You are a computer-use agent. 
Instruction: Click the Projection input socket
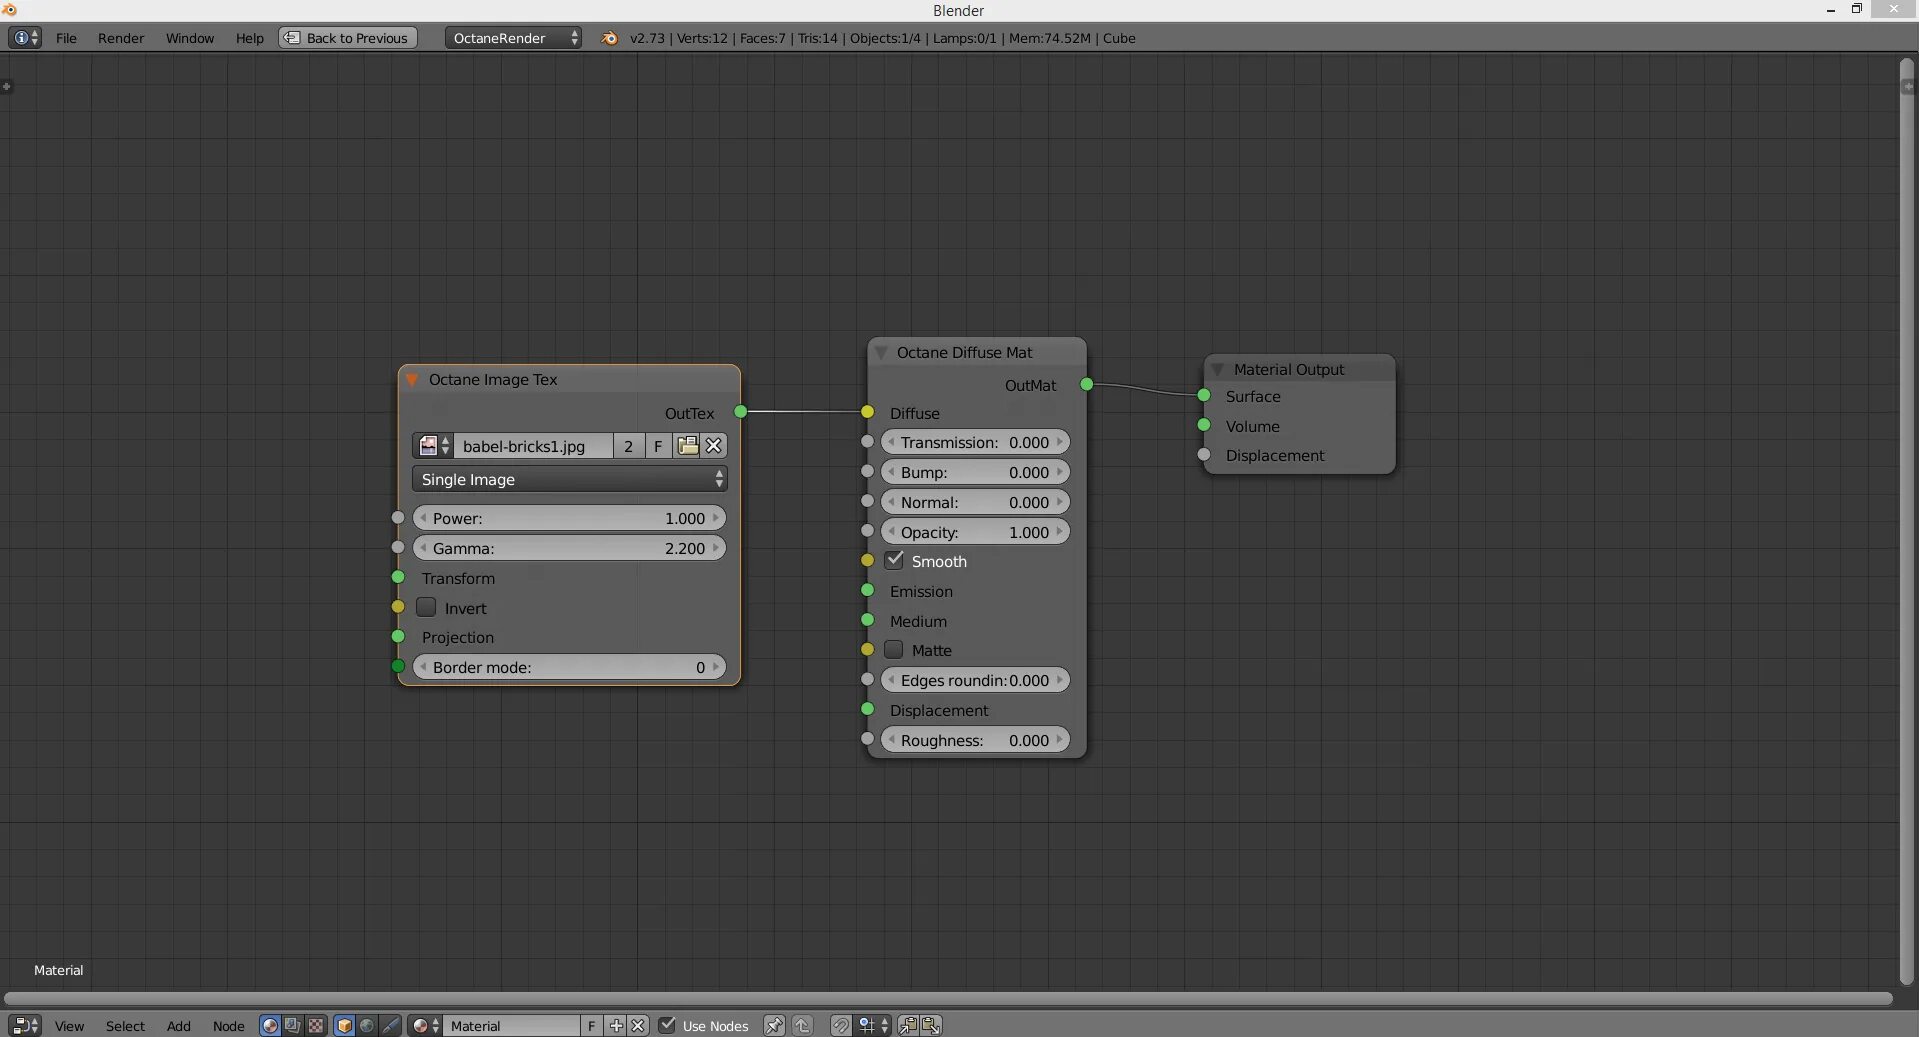(398, 636)
